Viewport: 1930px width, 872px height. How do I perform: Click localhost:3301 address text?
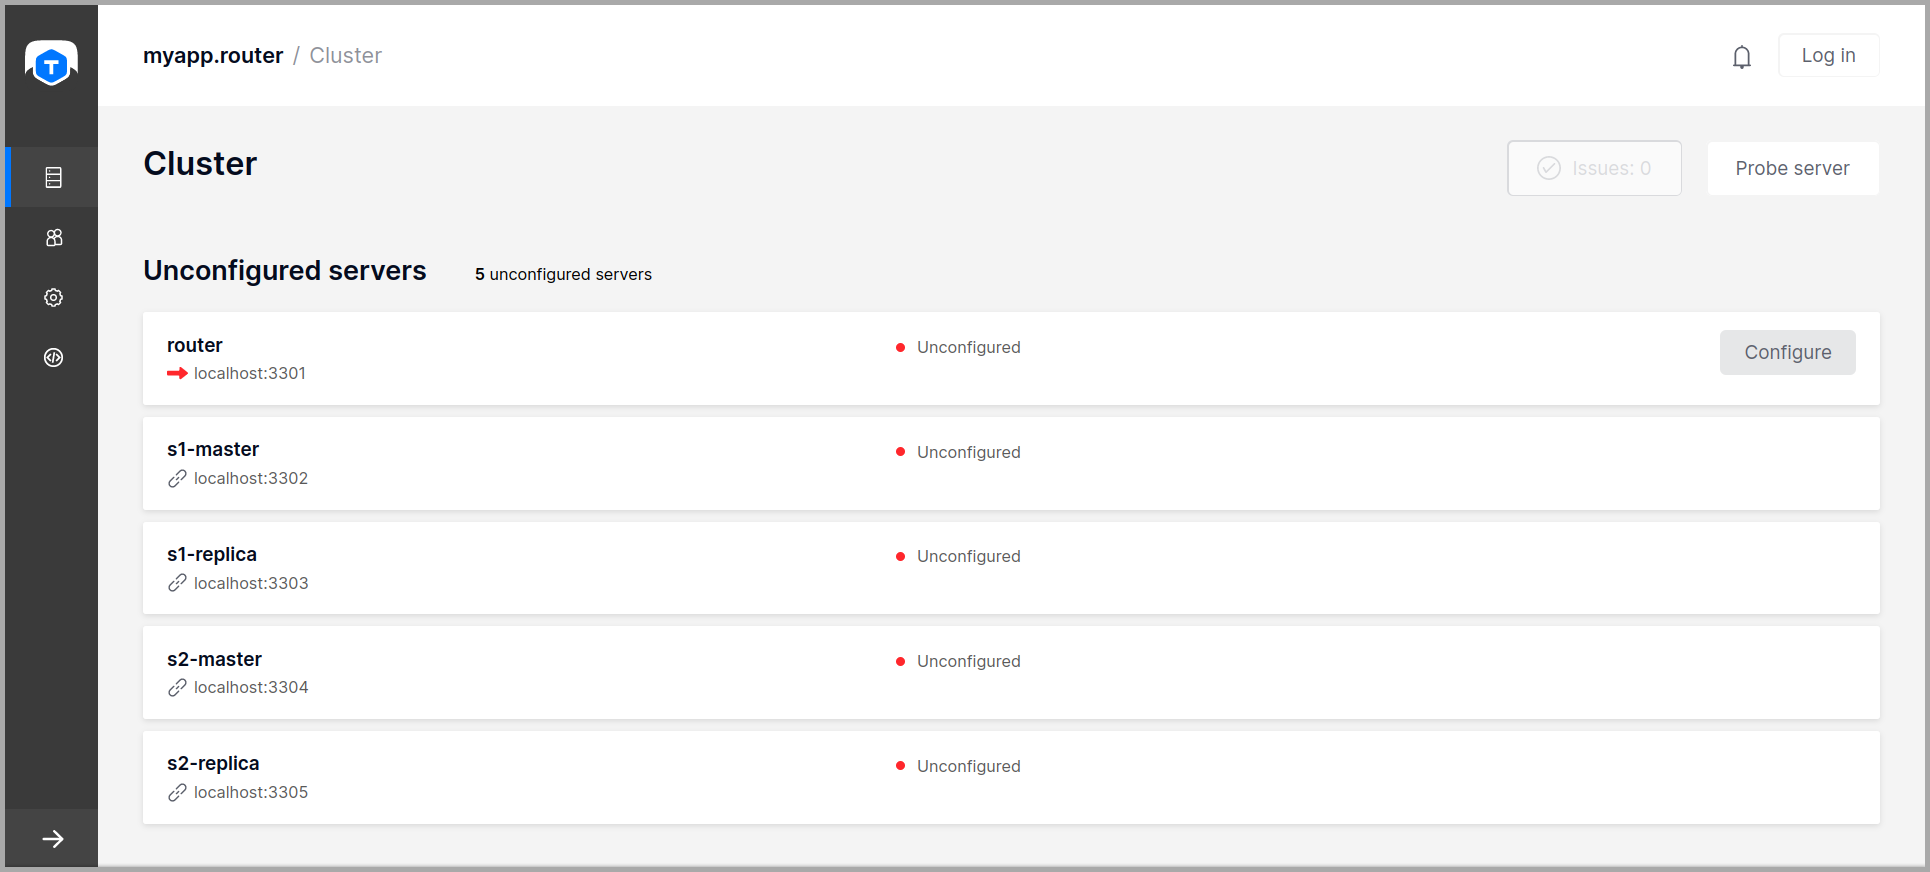pos(250,373)
